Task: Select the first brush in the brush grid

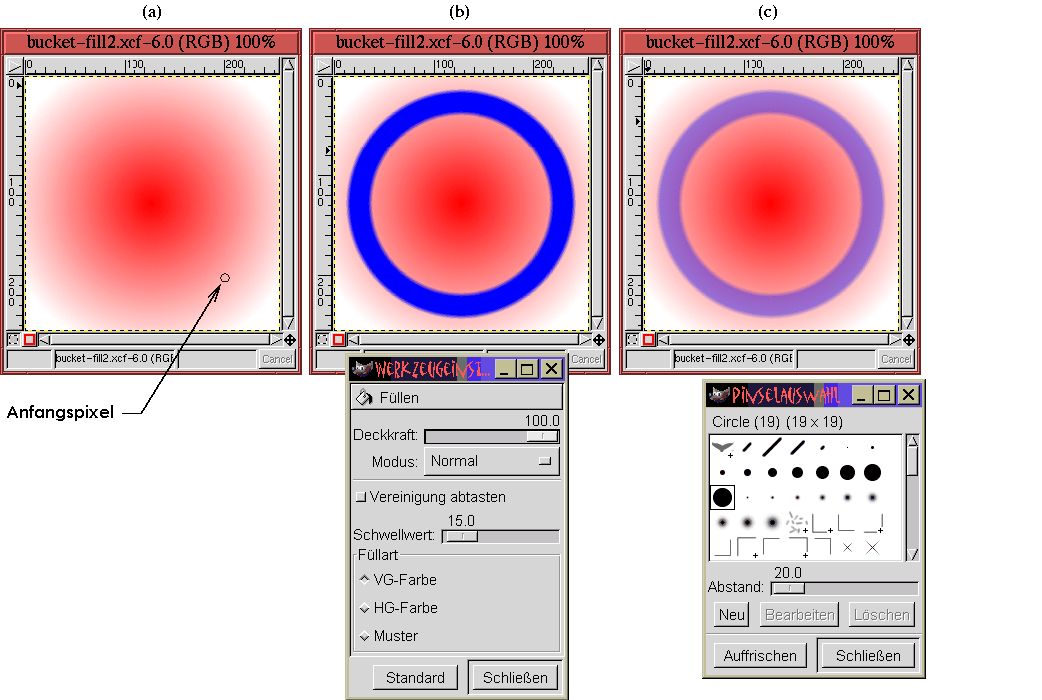Action: pyautogui.click(x=722, y=447)
